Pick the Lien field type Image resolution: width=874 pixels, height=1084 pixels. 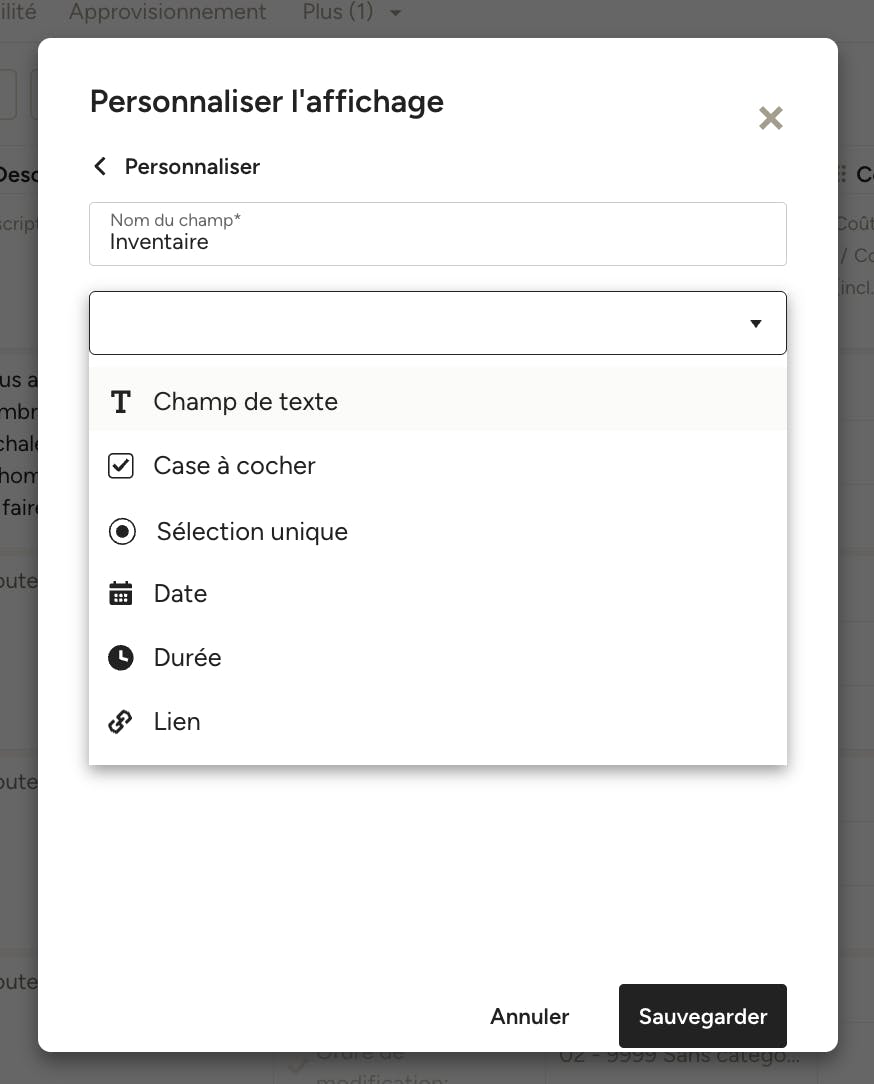point(438,722)
